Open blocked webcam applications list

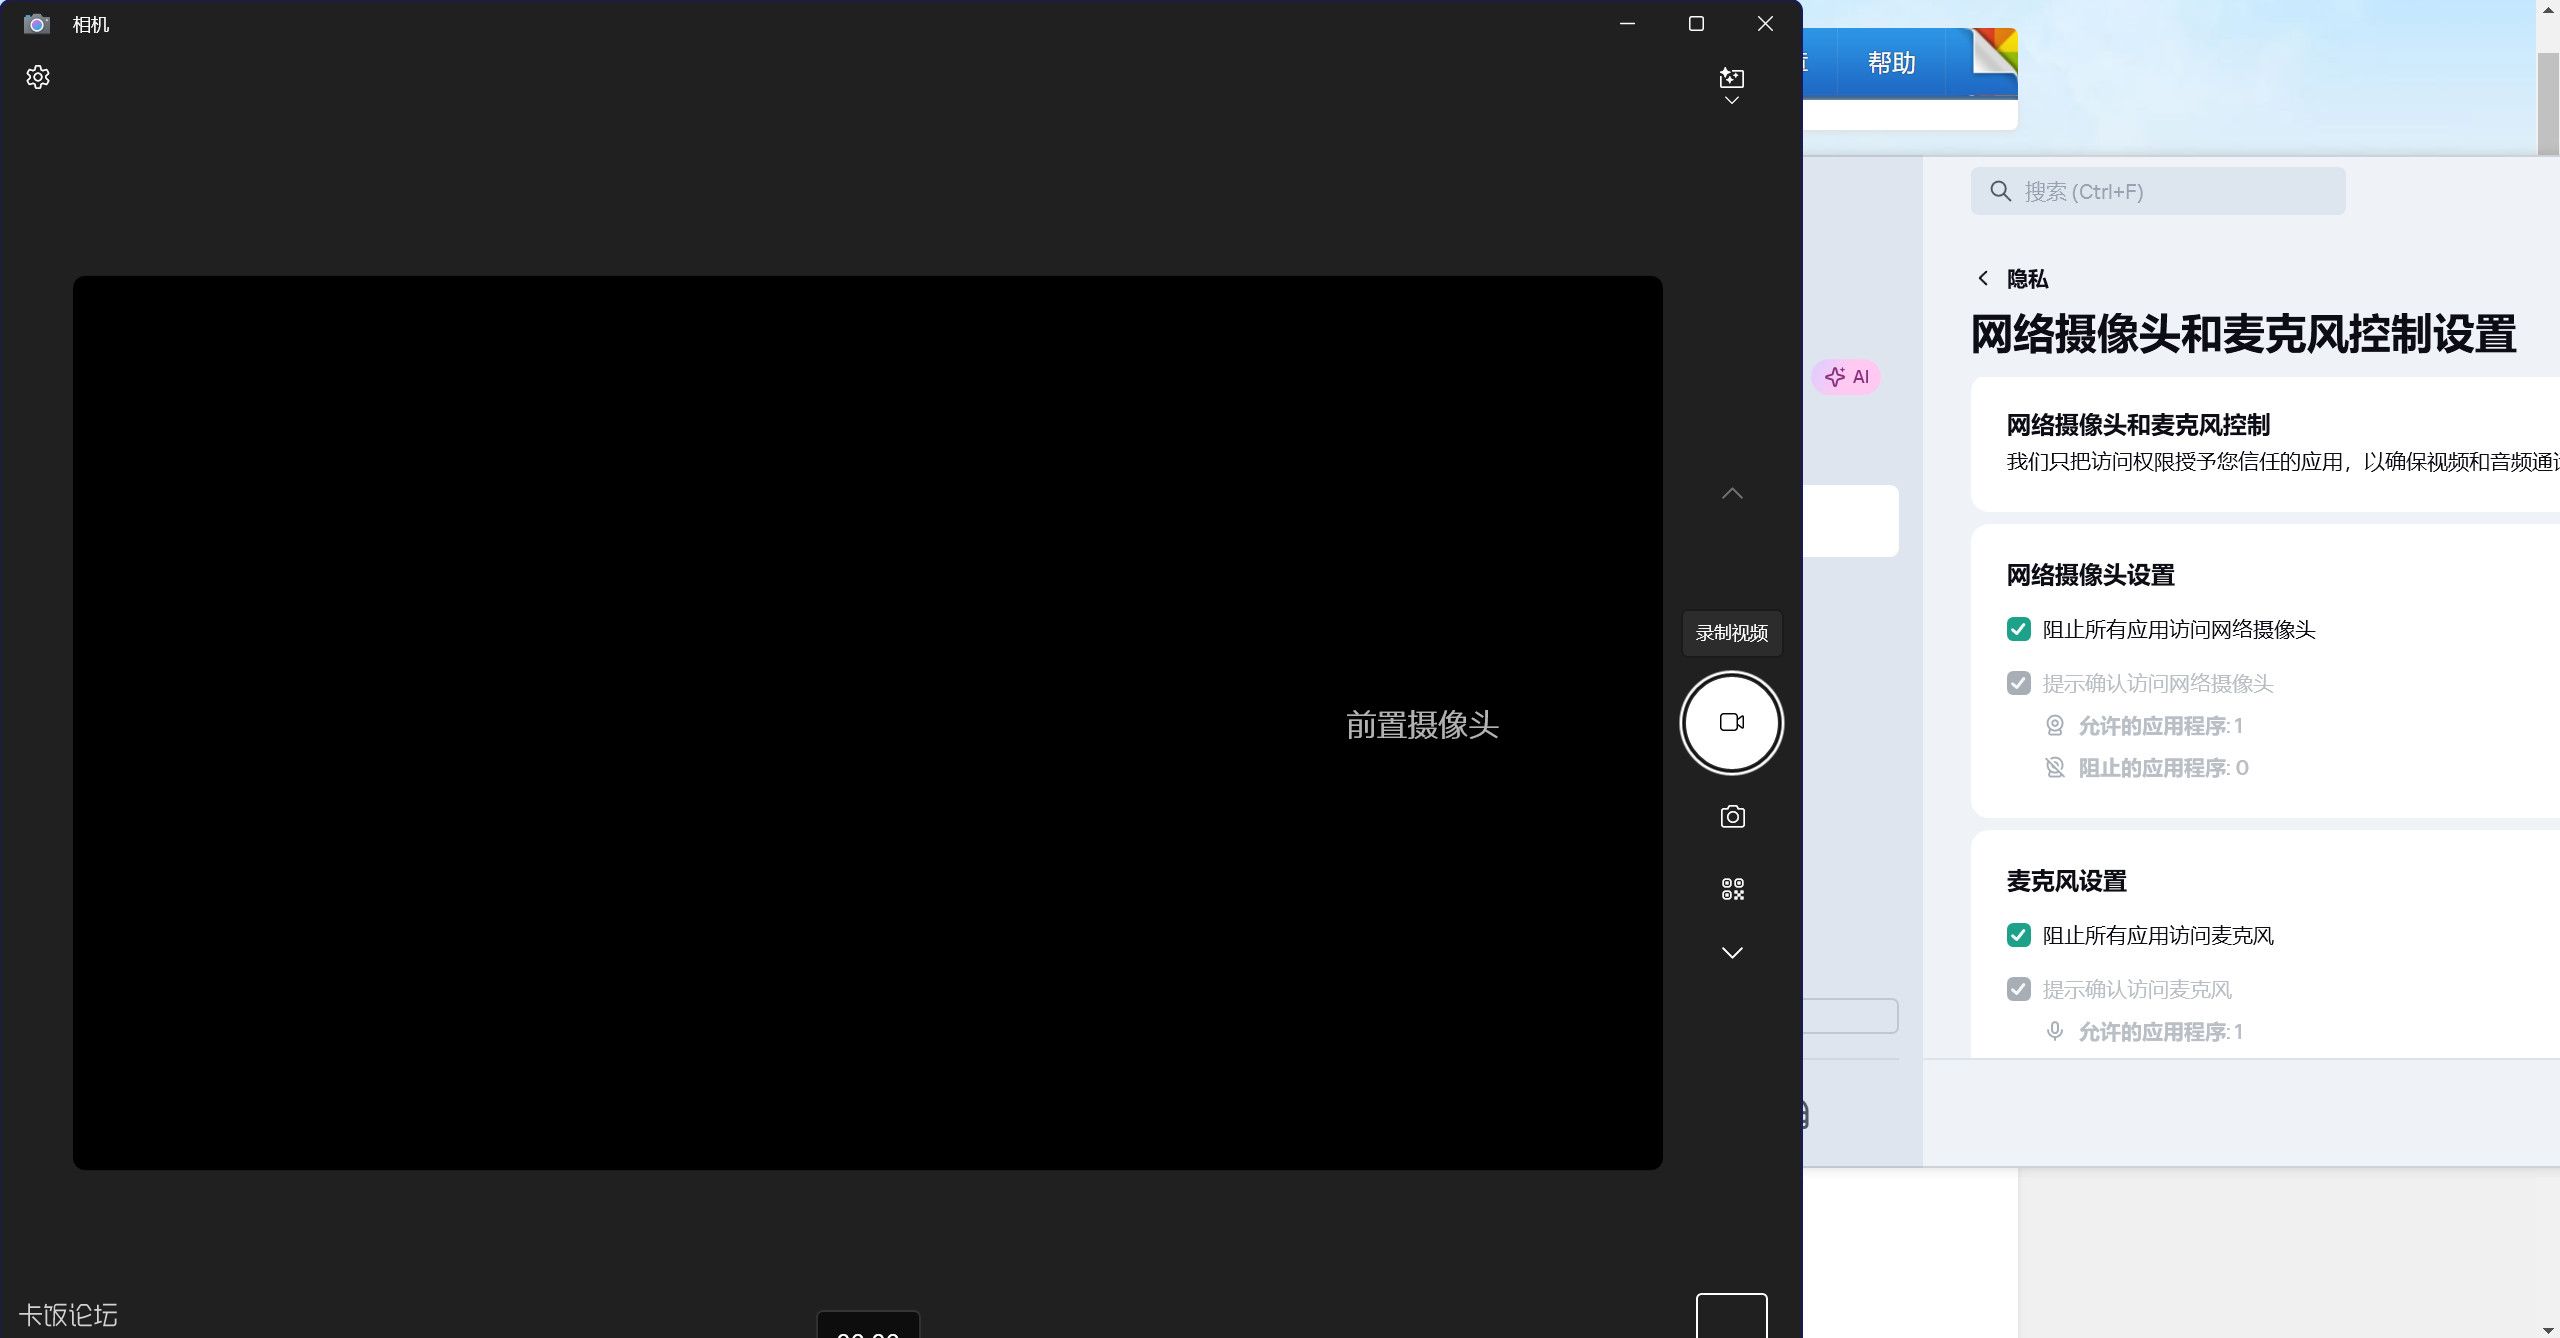pos(2163,768)
